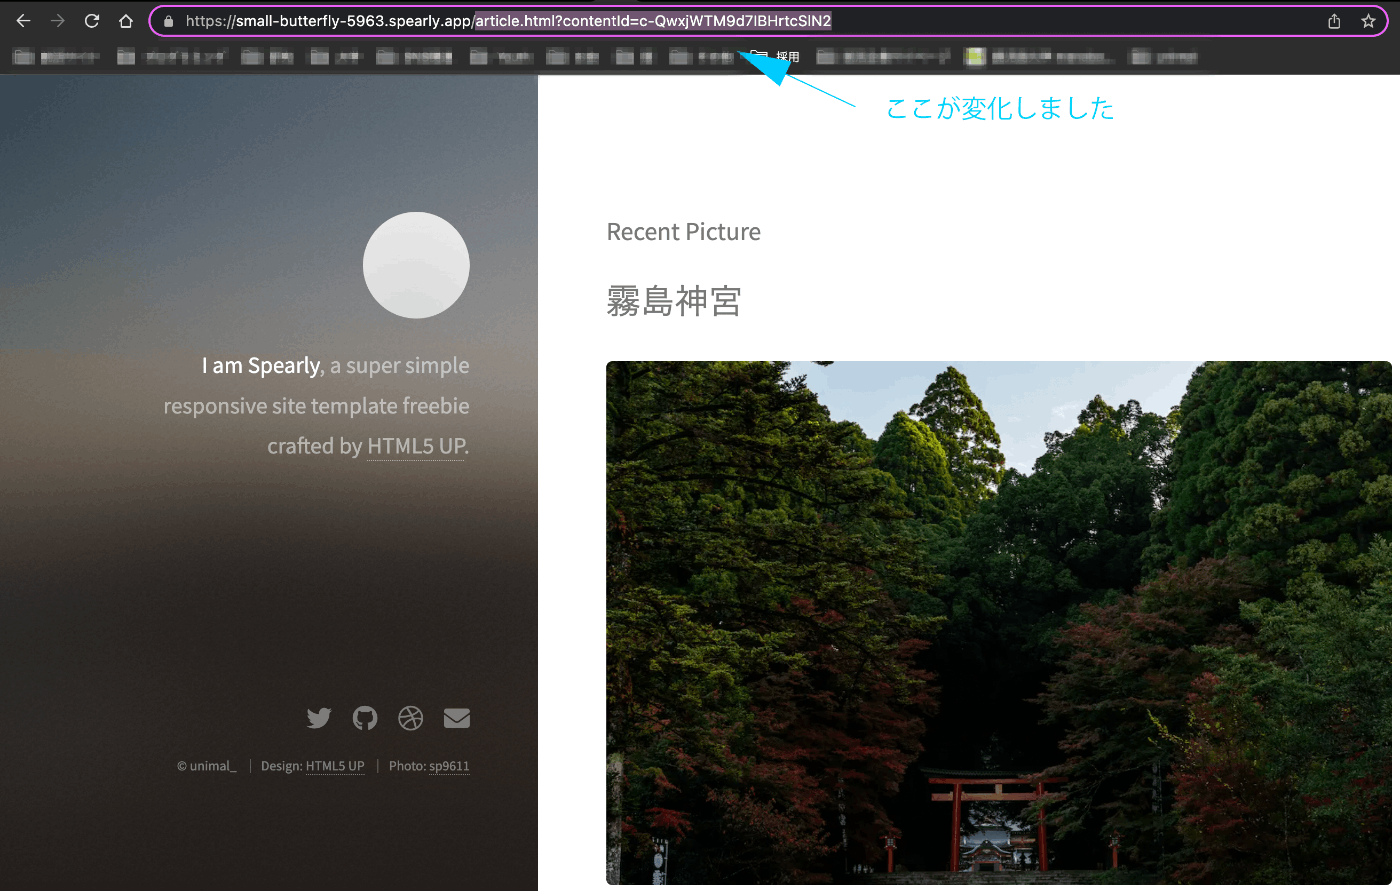1400x891 pixels.
Task: Click the padlock site security icon
Action: click(168, 21)
